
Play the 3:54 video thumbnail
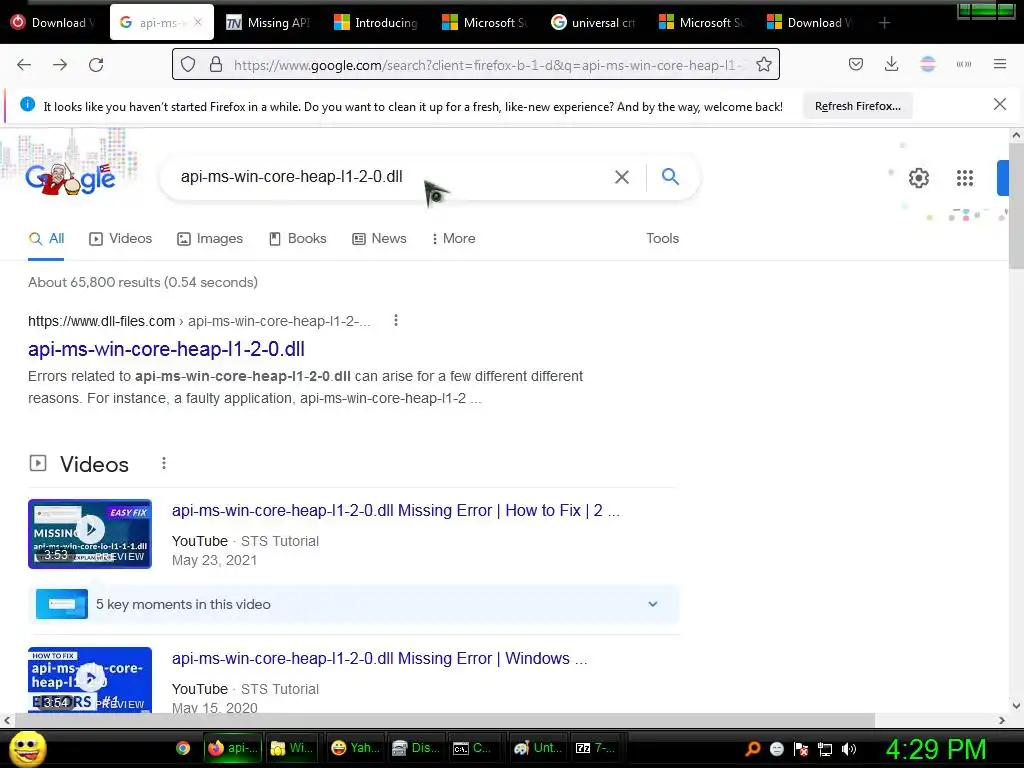[90, 679]
